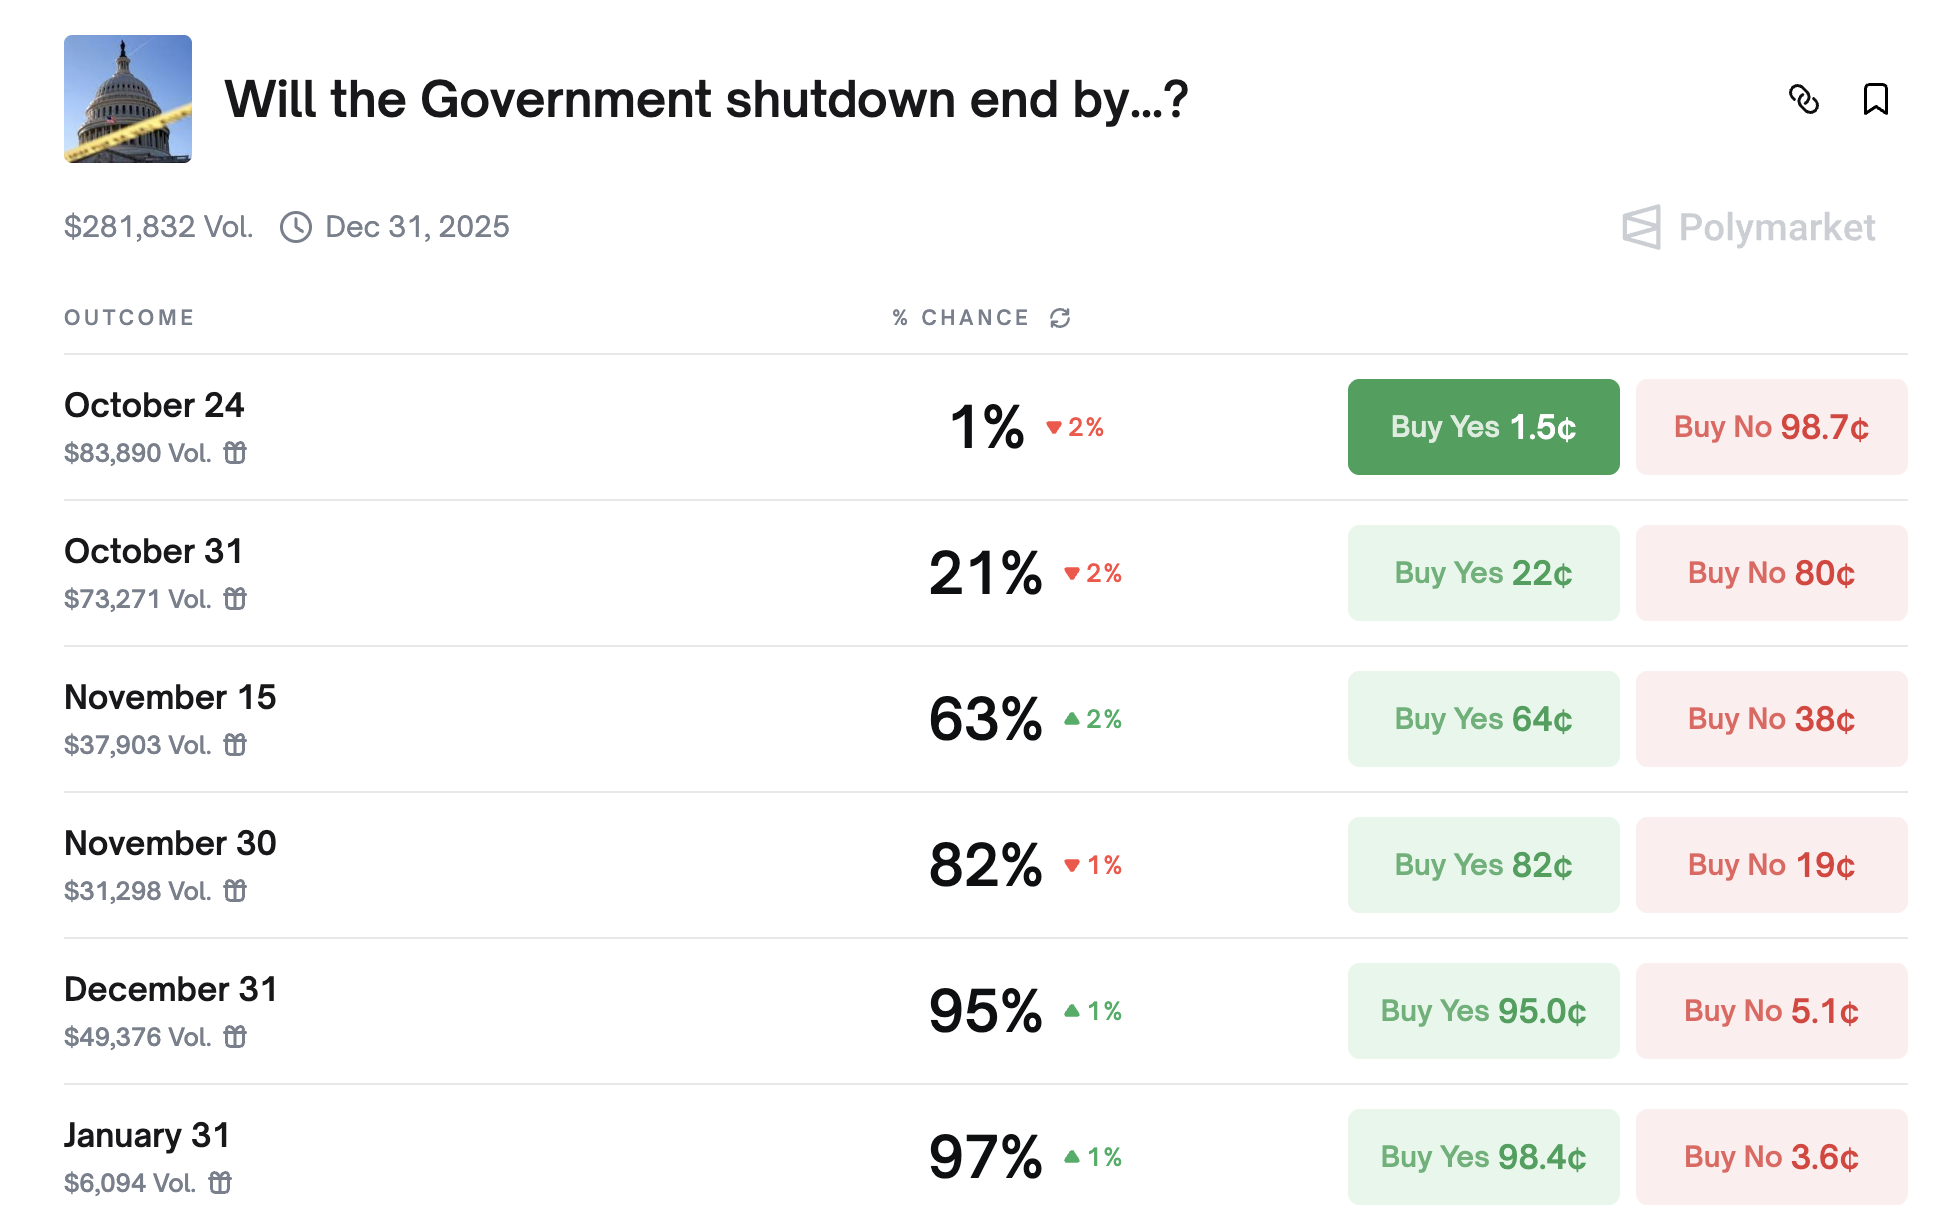1937x1230 pixels.
Task: Open the Capitol market thumbnail image
Action: pos(128,99)
